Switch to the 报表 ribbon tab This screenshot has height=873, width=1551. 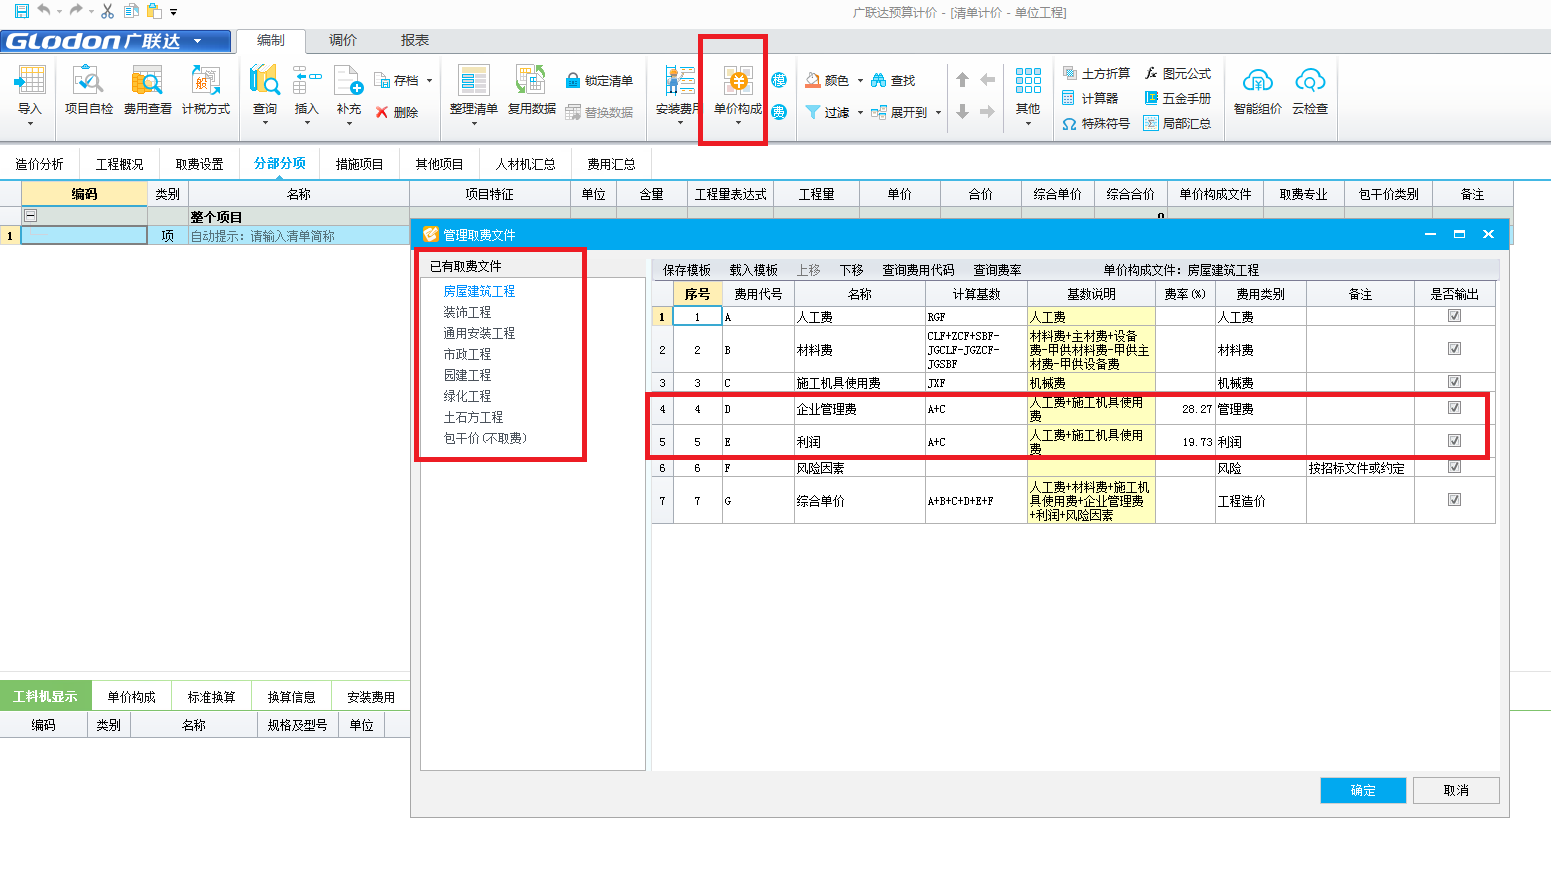(415, 40)
